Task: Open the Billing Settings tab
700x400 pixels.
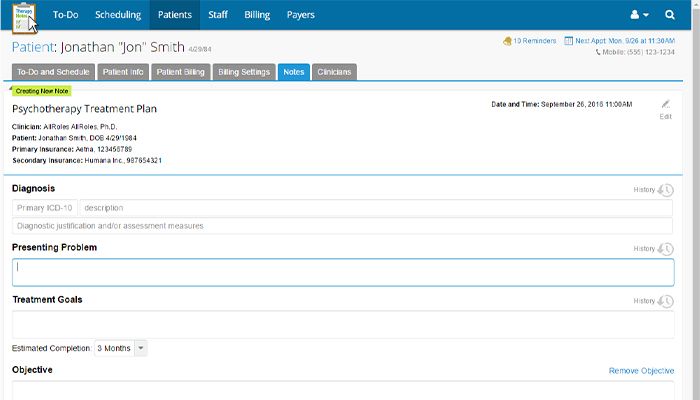Action: [x=243, y=72]
